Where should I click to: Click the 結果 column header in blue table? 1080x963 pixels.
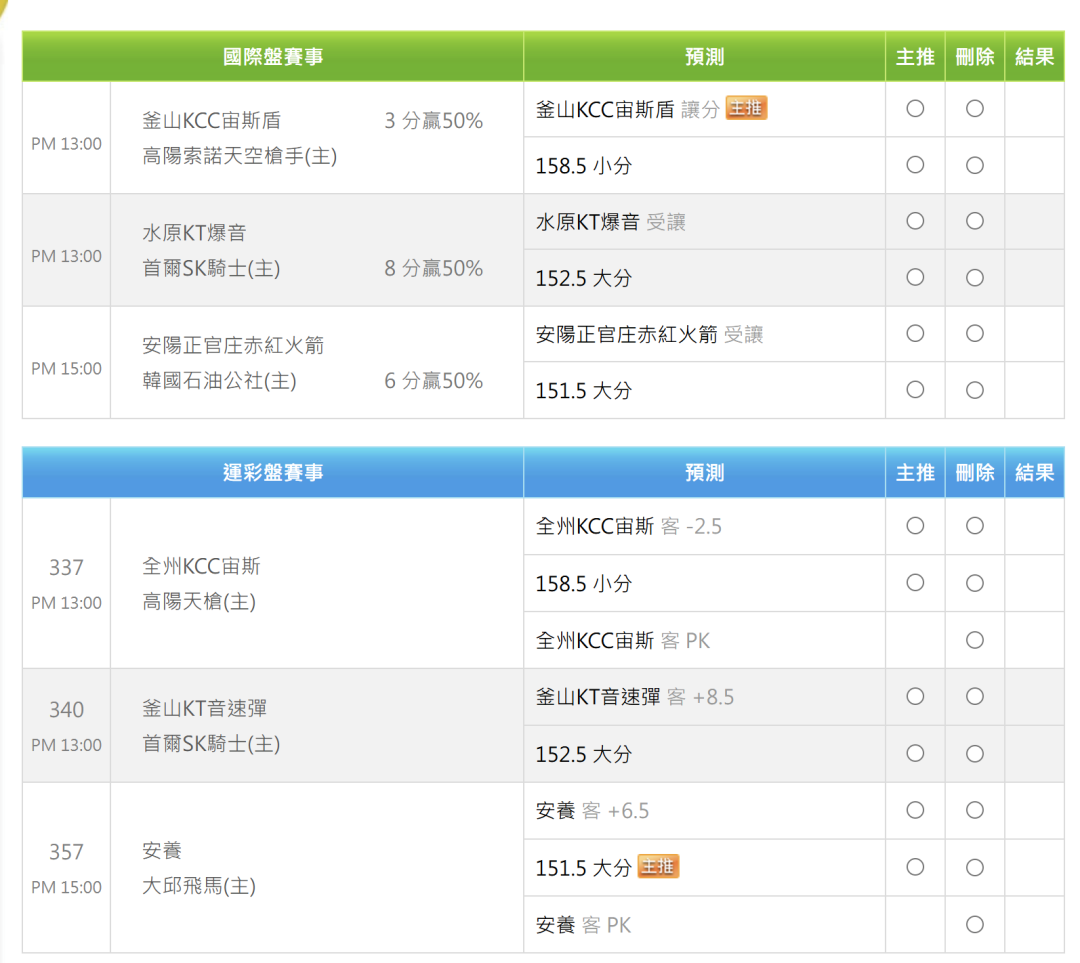(1035, 473)
